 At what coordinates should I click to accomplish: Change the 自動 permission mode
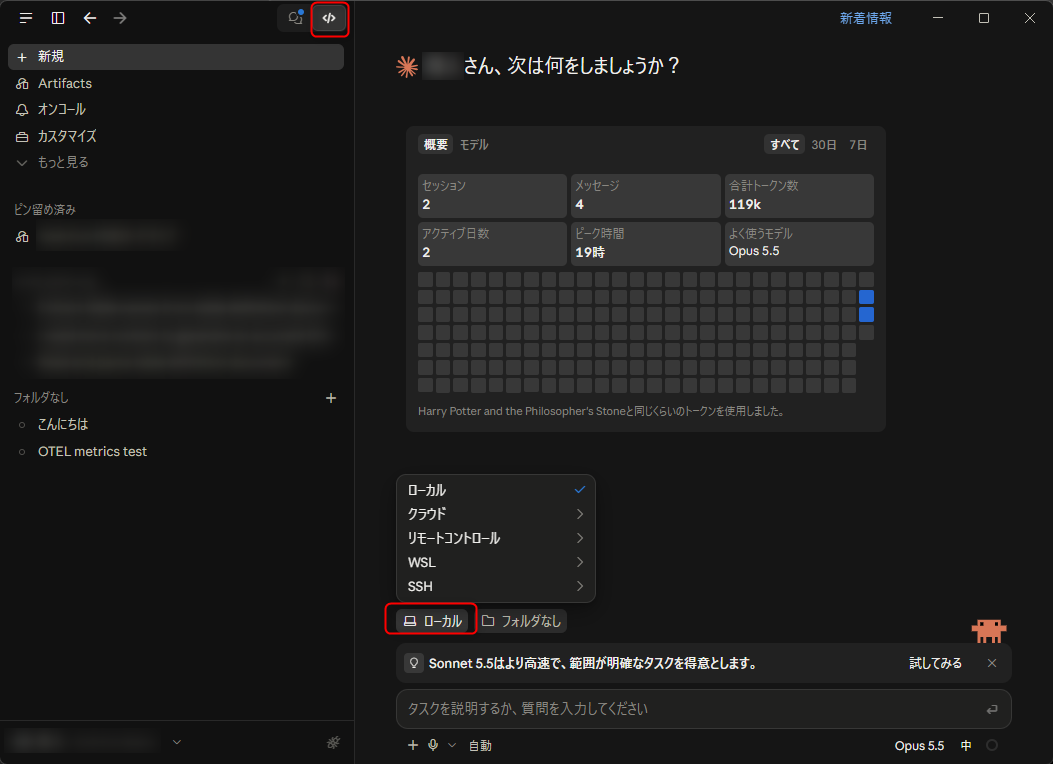coord(479,746)
